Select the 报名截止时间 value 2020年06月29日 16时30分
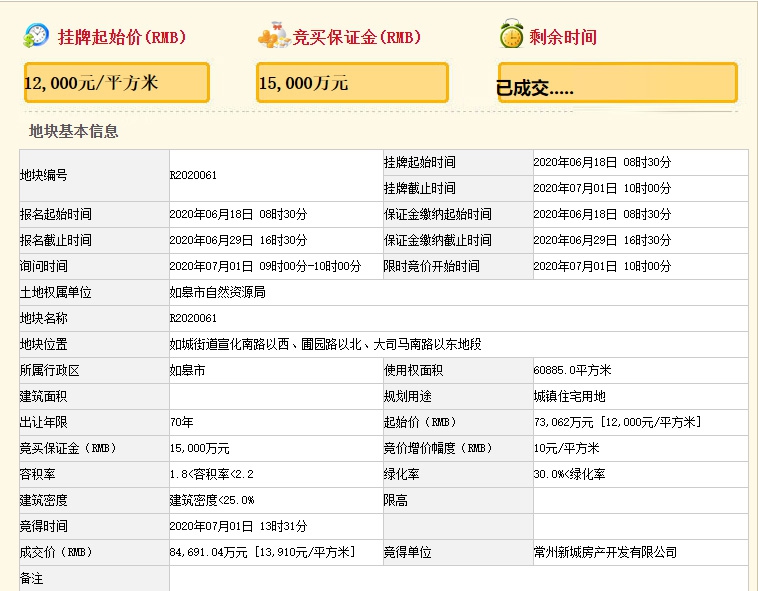 [238, 240]
